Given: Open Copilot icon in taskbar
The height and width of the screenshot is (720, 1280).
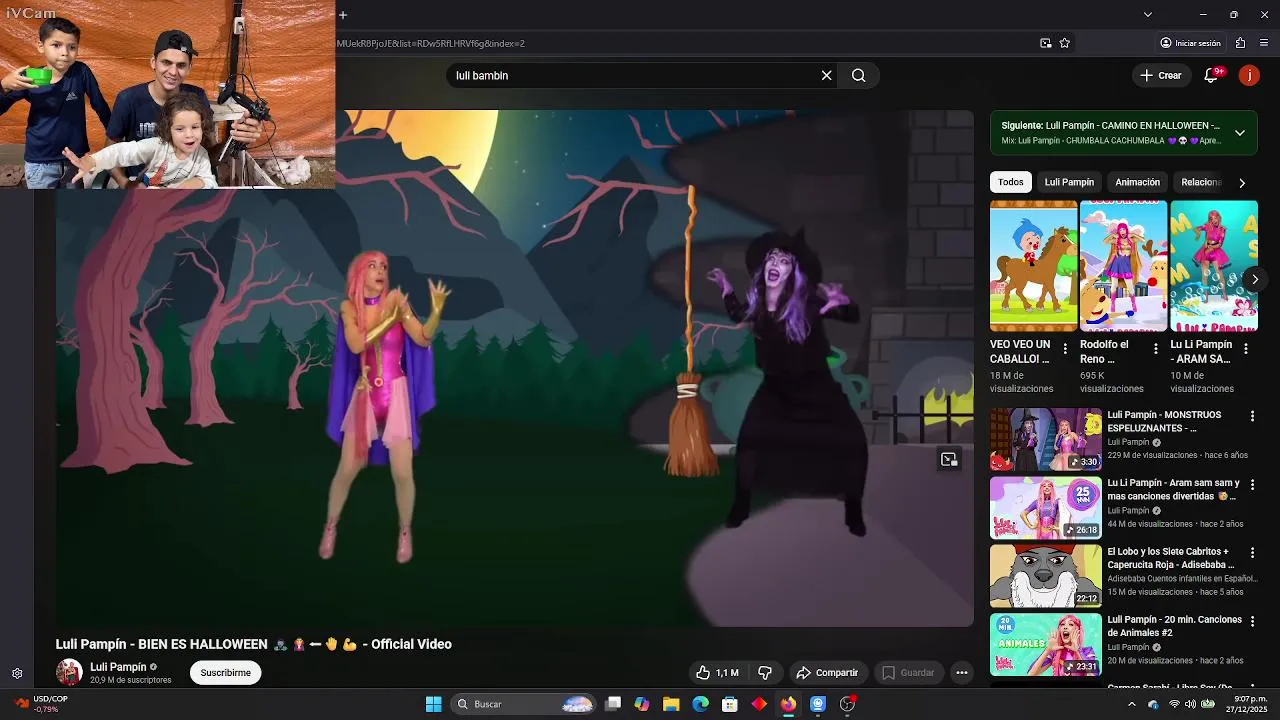Looking at the screenshot, I should 642,704.
